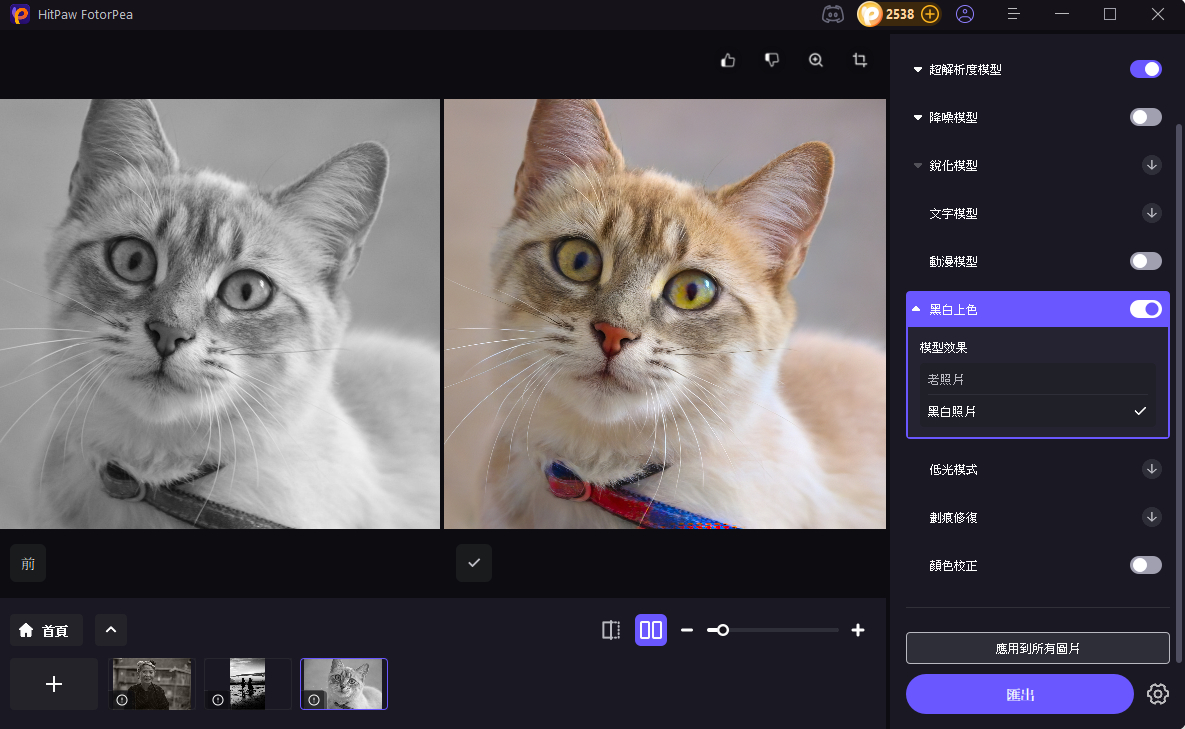
Task: Switch to side-by-side comparison view
Action: point(651,630)
